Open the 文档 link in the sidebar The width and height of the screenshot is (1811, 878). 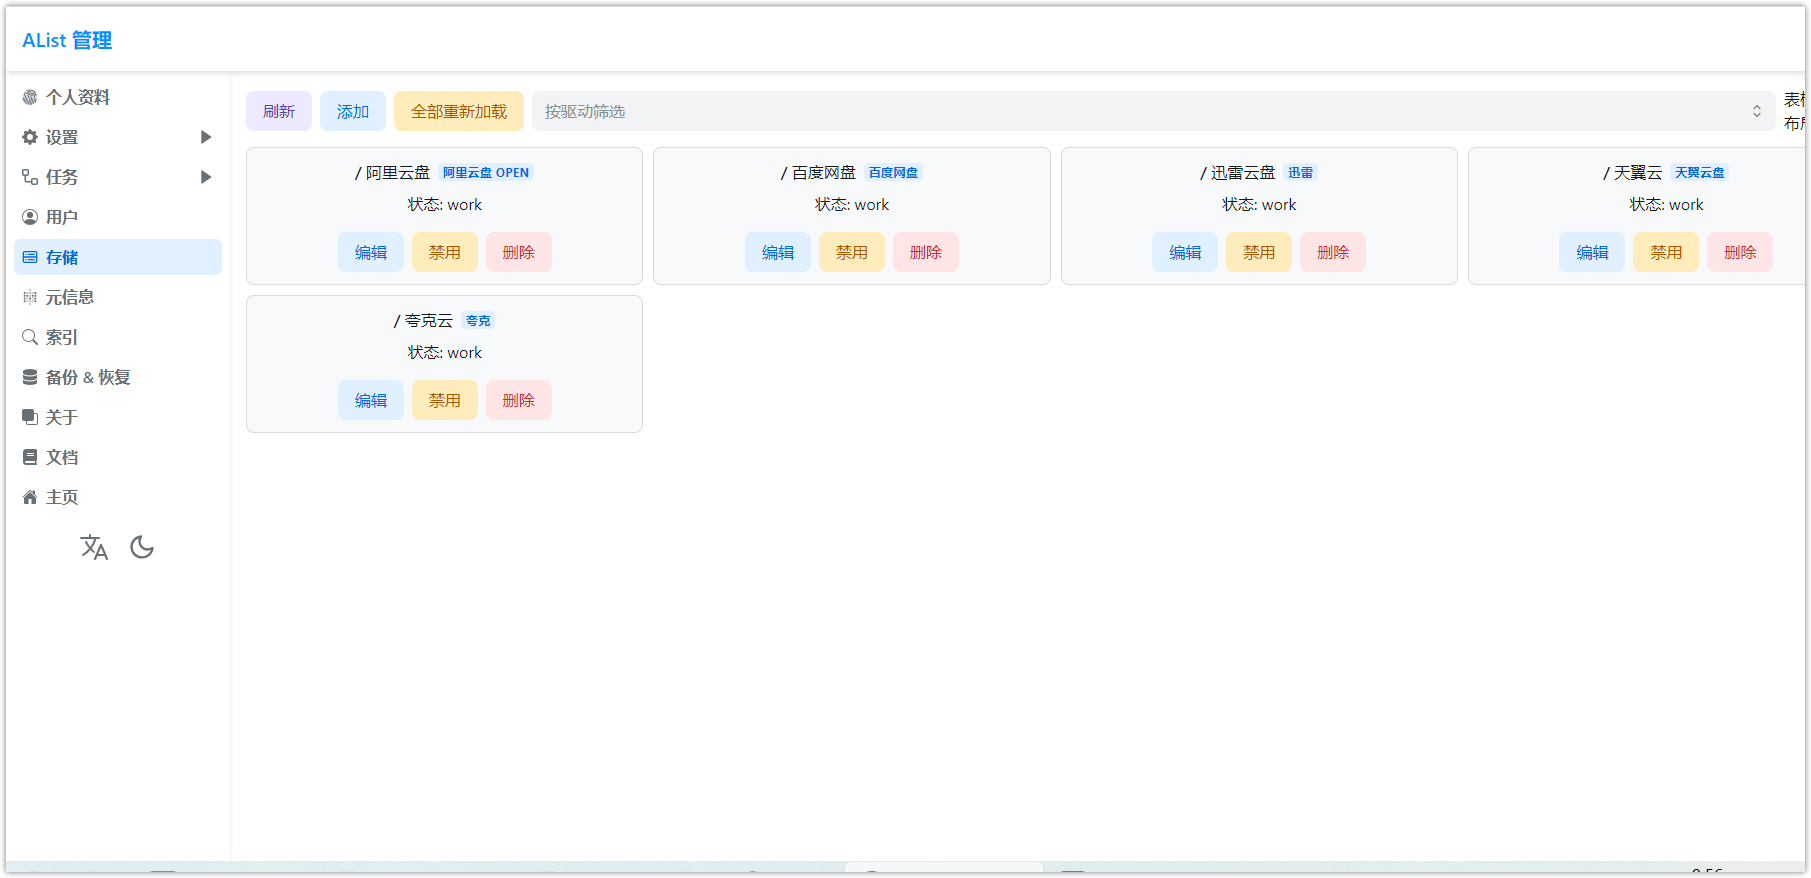coord(118,457)
